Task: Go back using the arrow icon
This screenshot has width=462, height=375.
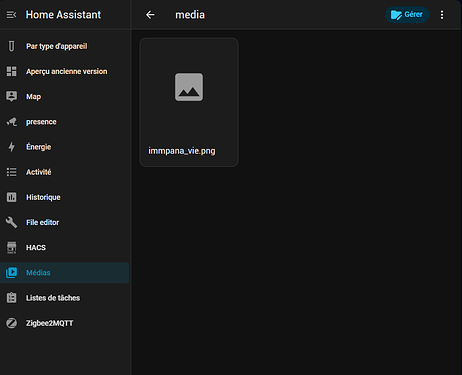Action: pos(150,15)
